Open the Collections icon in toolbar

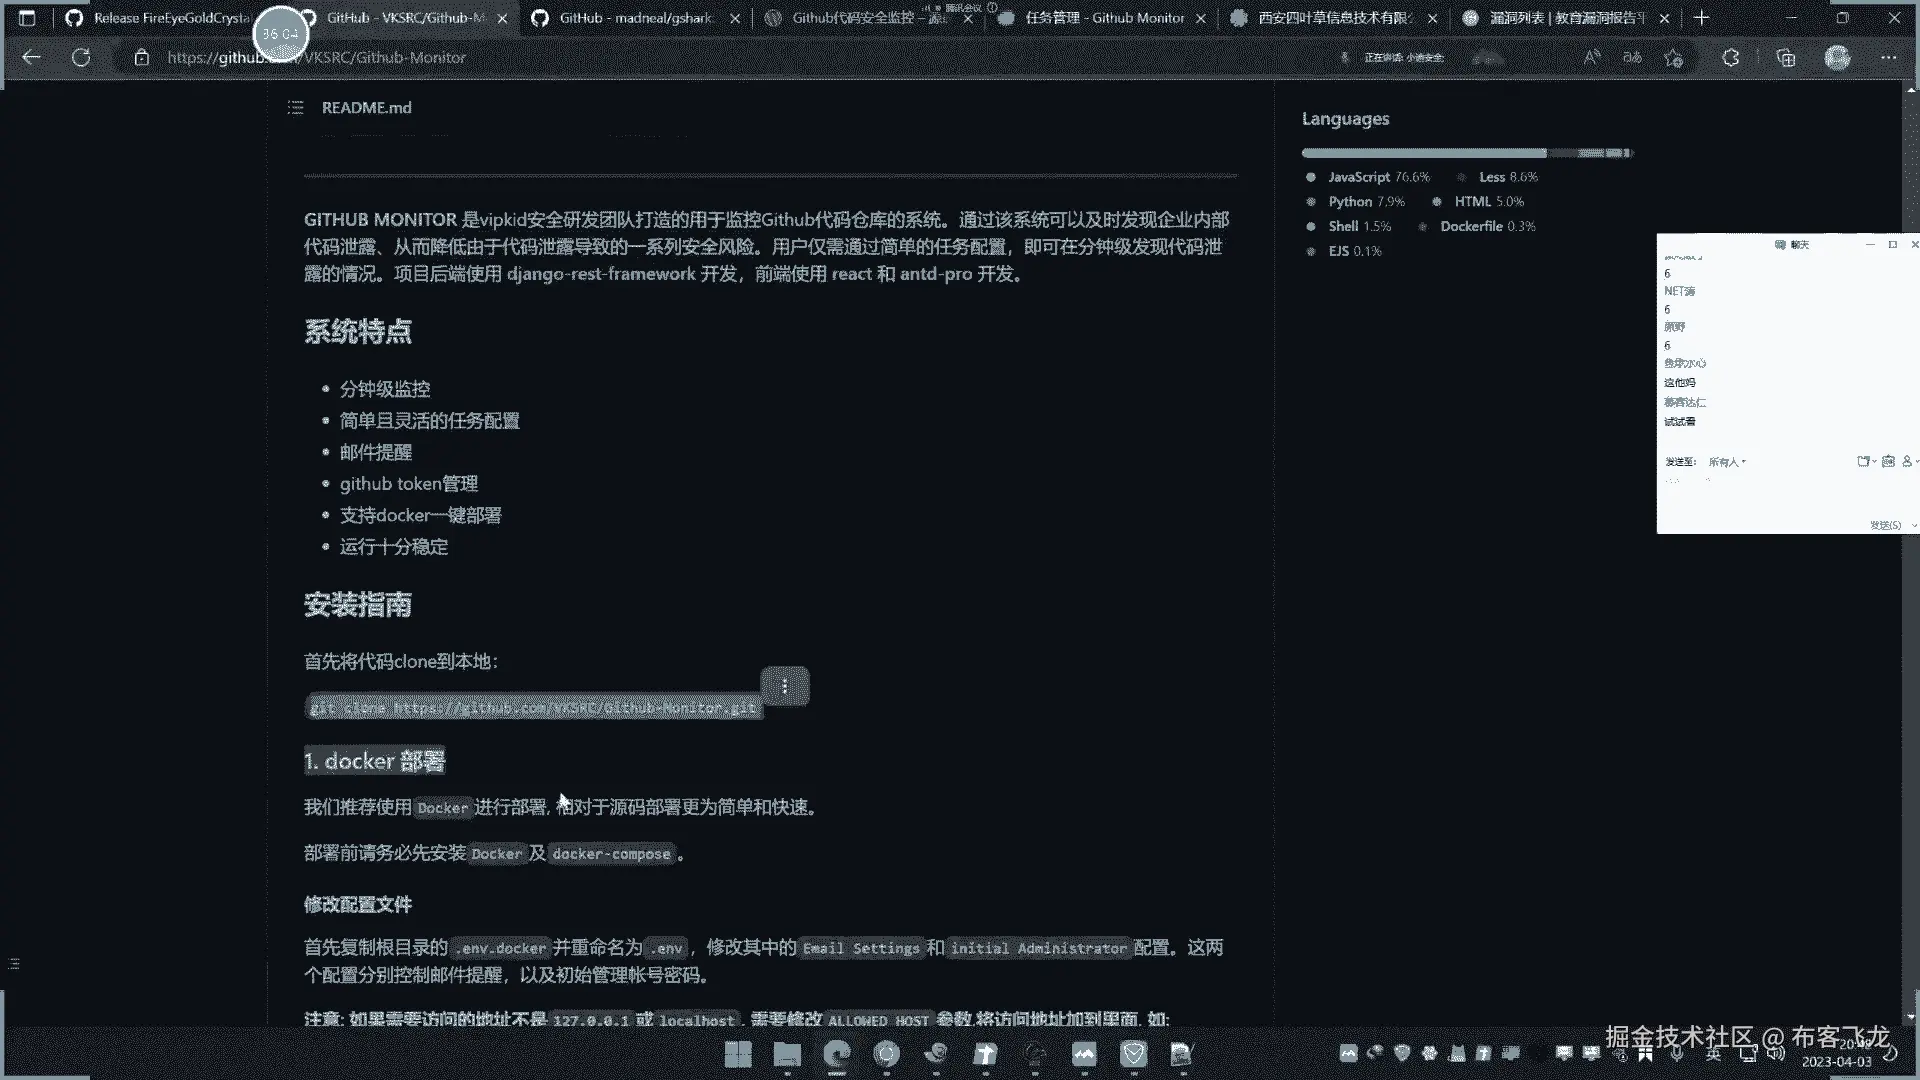click(1786, 58)
